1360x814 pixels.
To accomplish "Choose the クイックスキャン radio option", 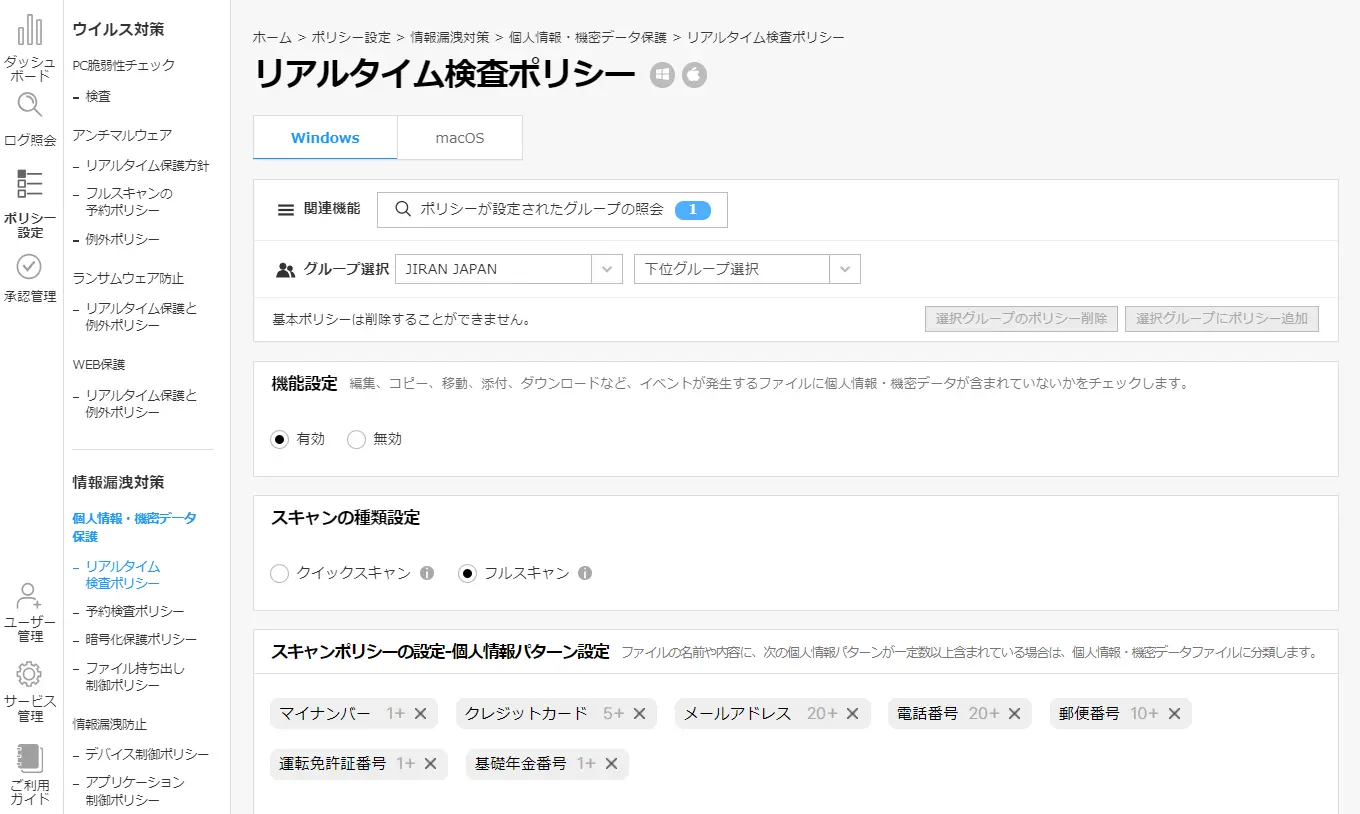I will tap(280, 573).
